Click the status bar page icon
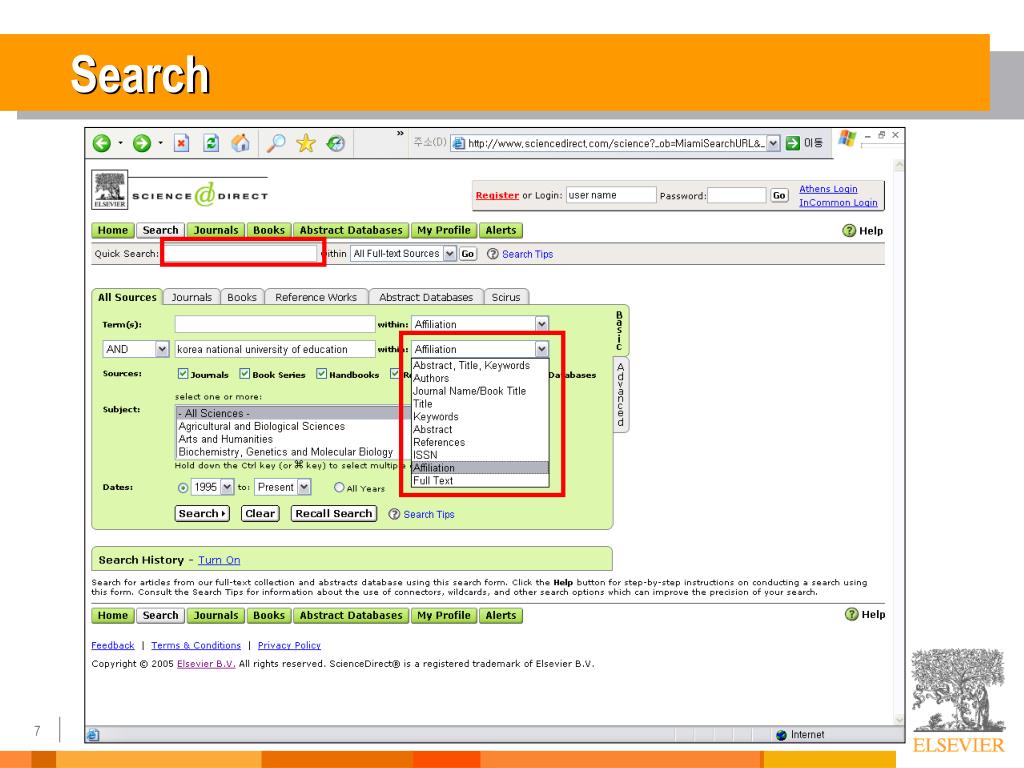 click(93, 735)
